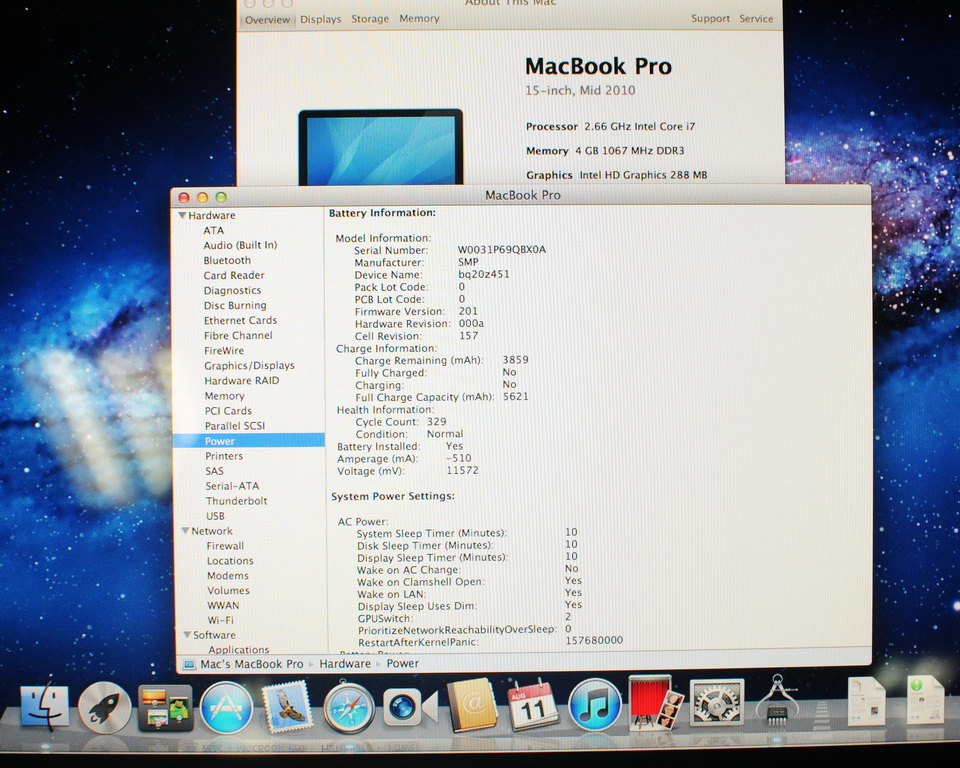Click Power segment in the path bar

(402, 663)
